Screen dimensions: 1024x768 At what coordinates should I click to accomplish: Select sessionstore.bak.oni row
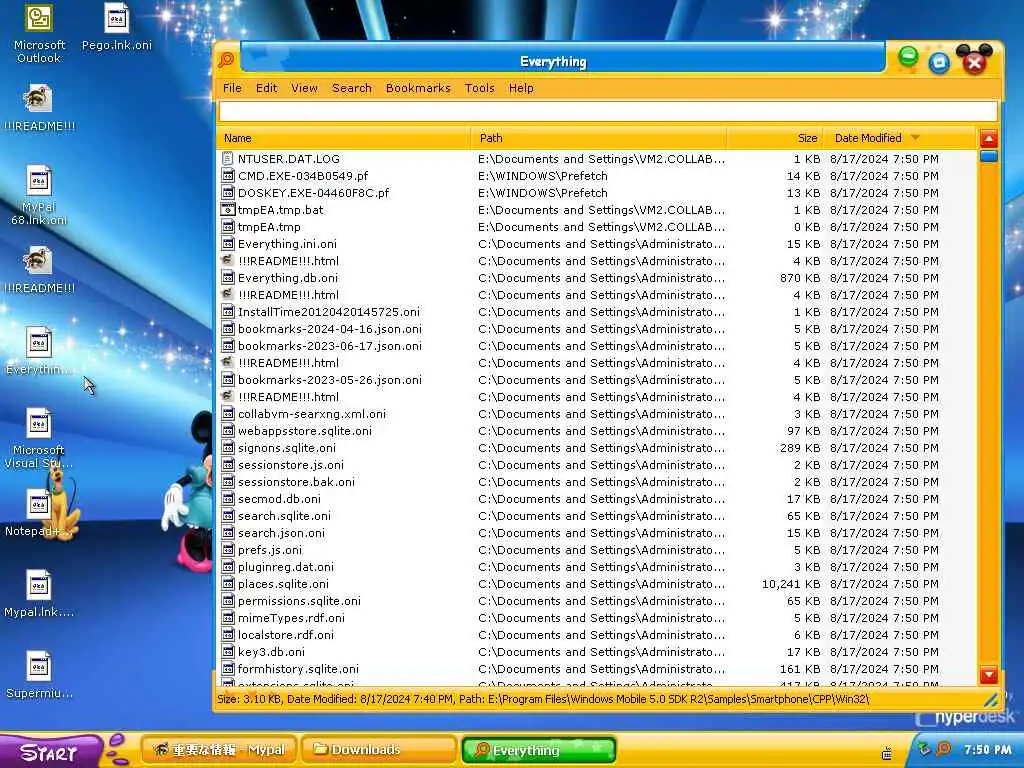point(596,481)
